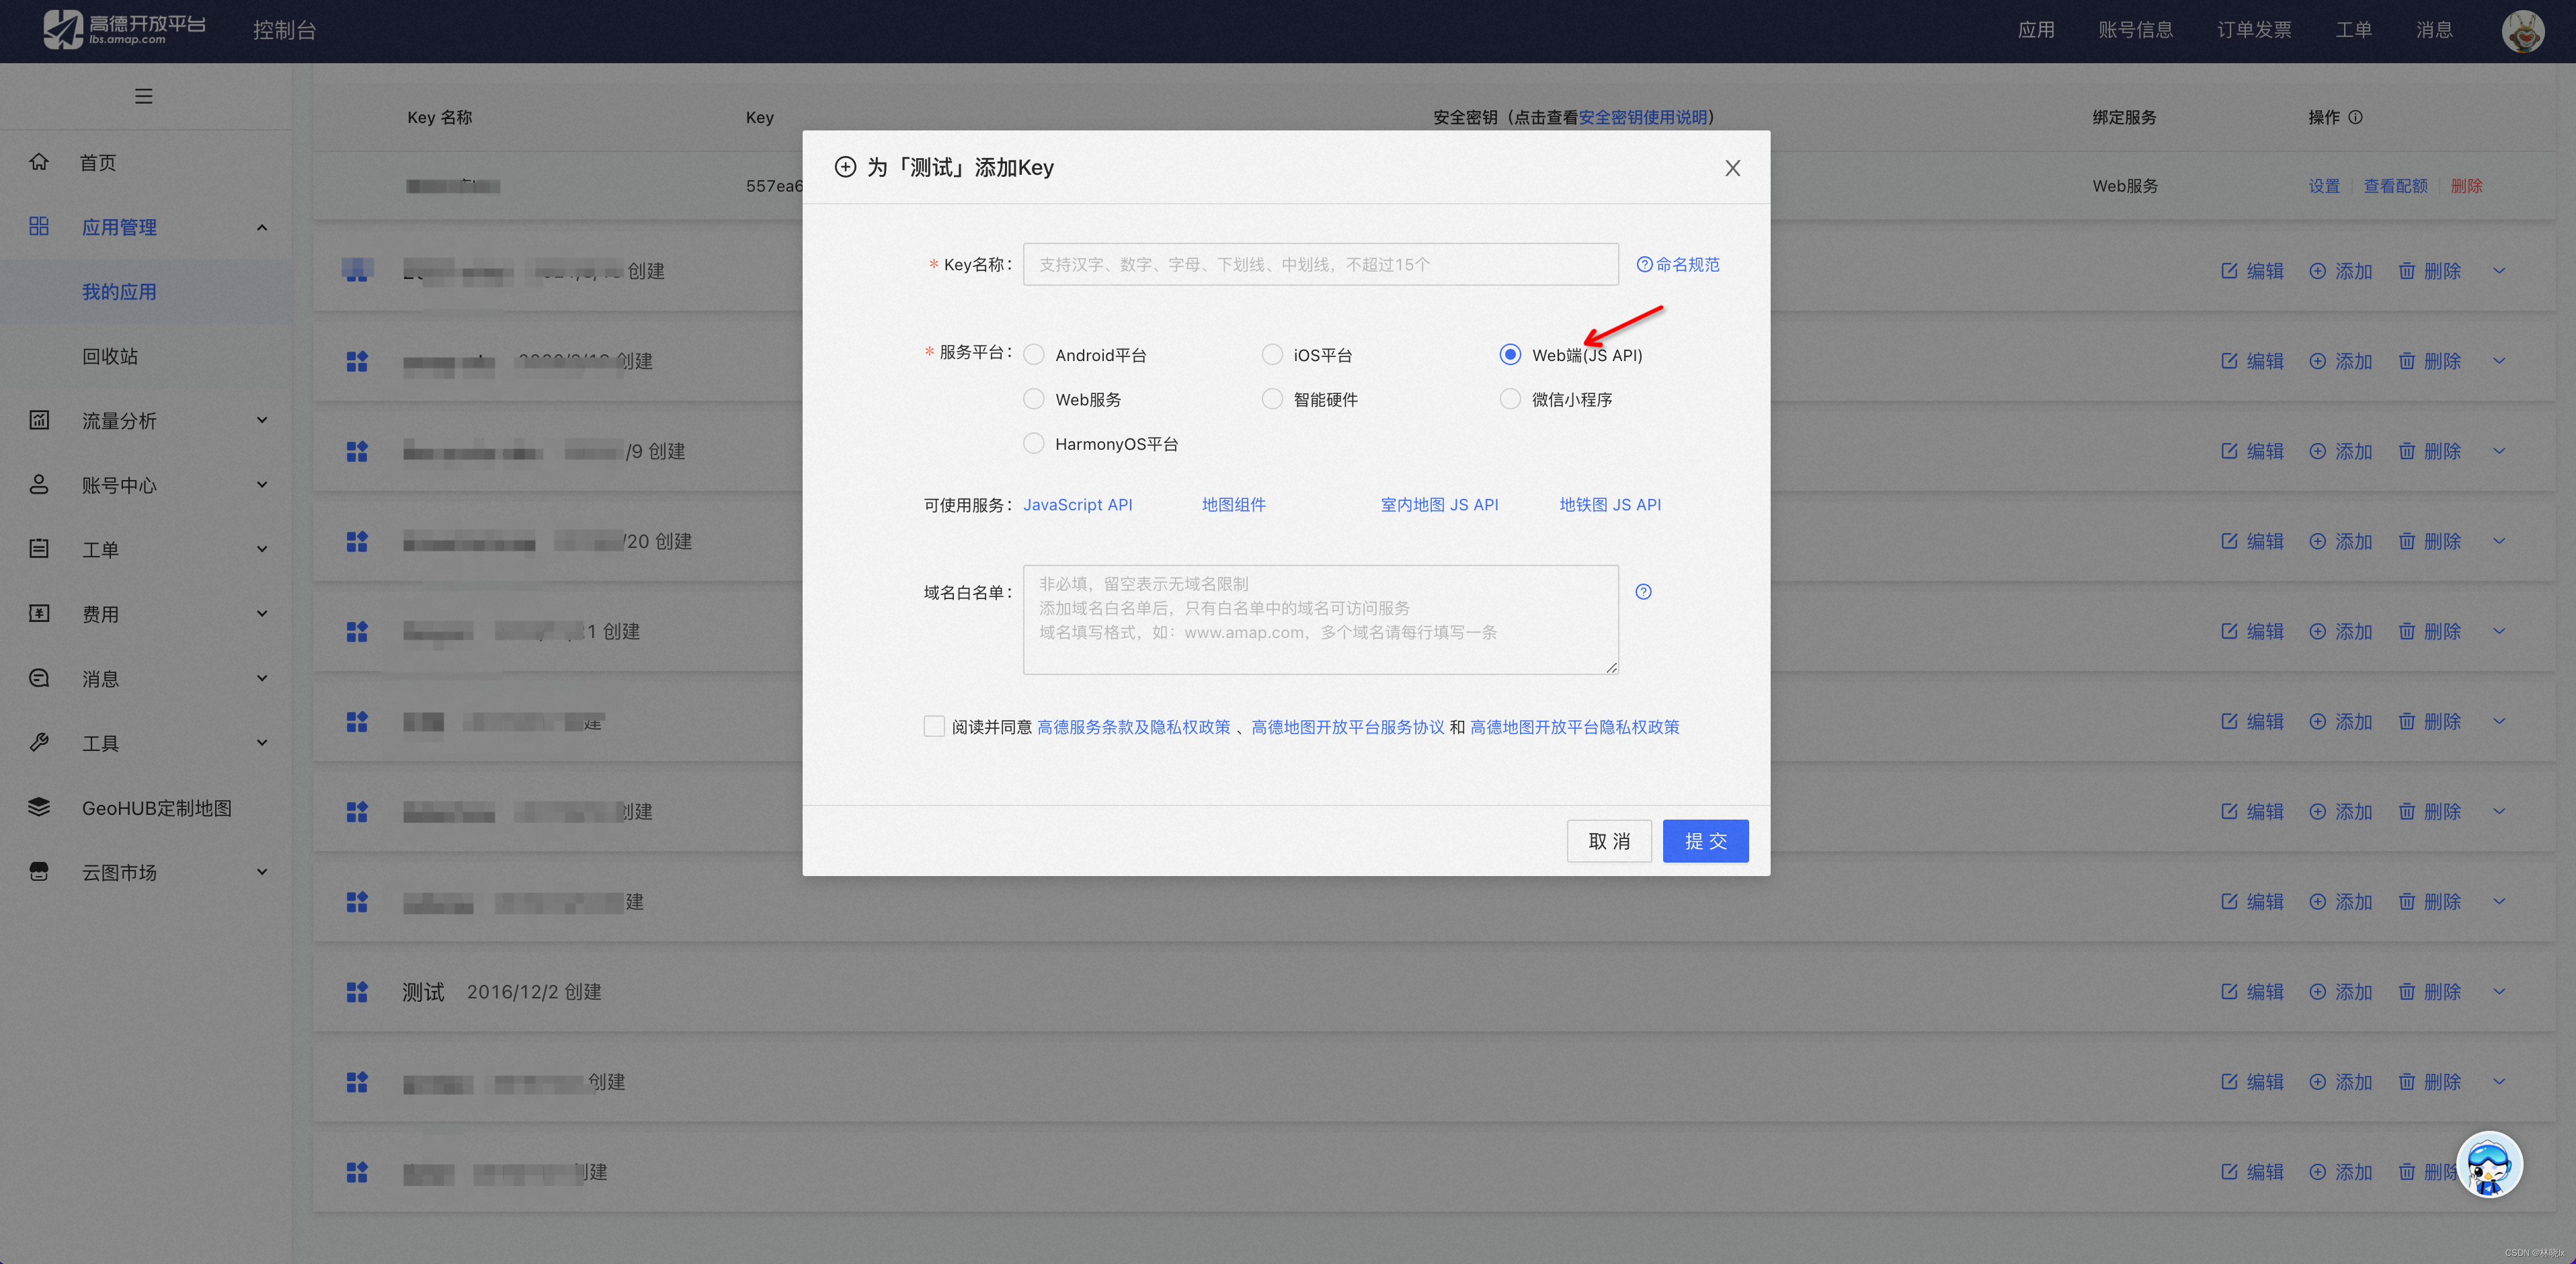Viewport: 2576px width, 1264px height.
Task: Click the hamburger menu icon in sidebar
Action: pyautogui.click(x=144, y=96)
